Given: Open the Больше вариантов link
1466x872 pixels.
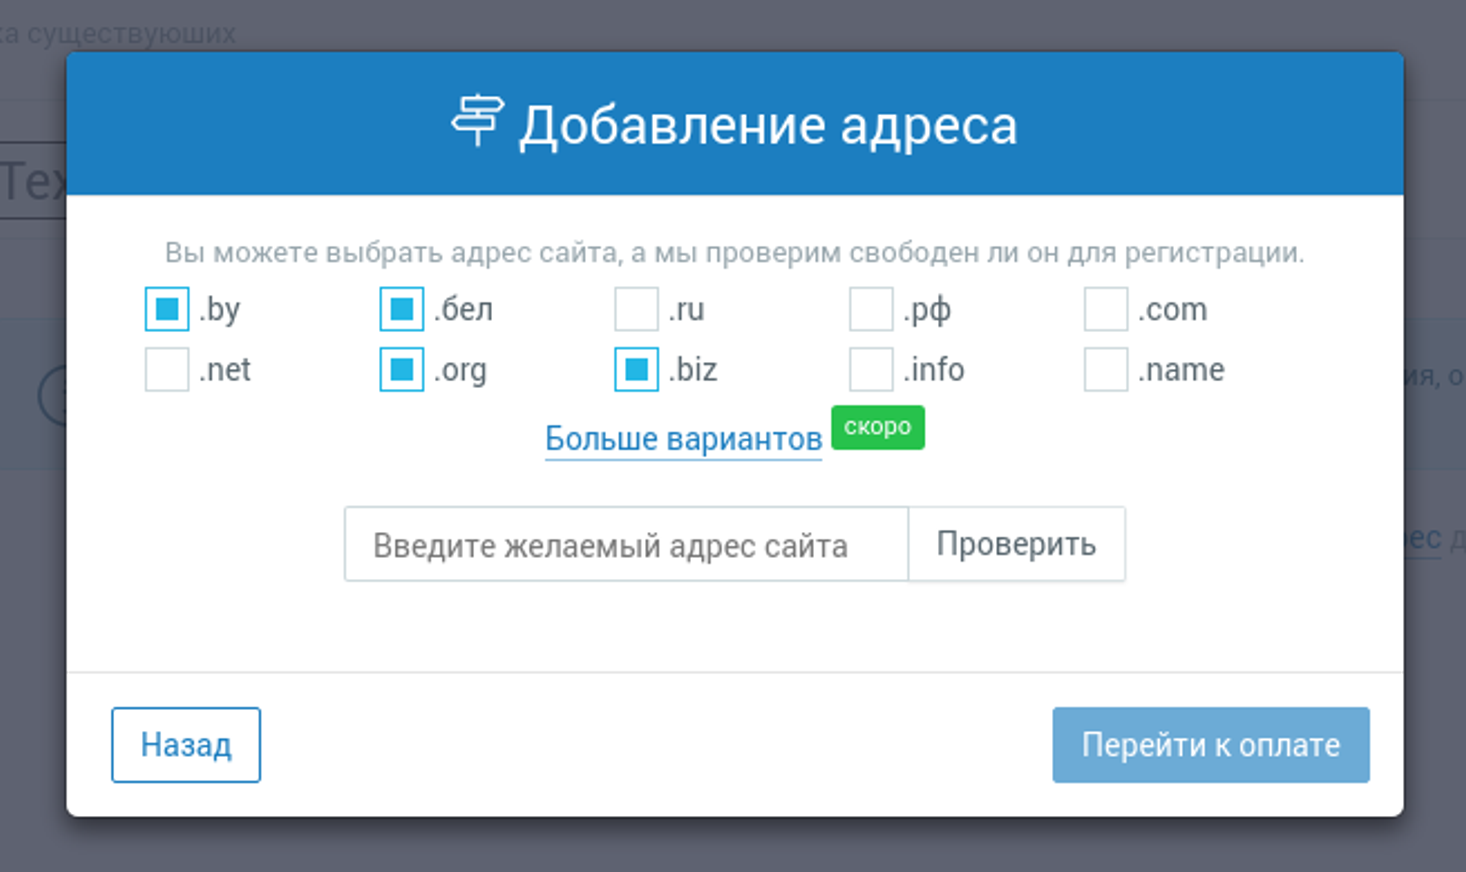Looking at the screenshot, I should (x=683, y=439).
